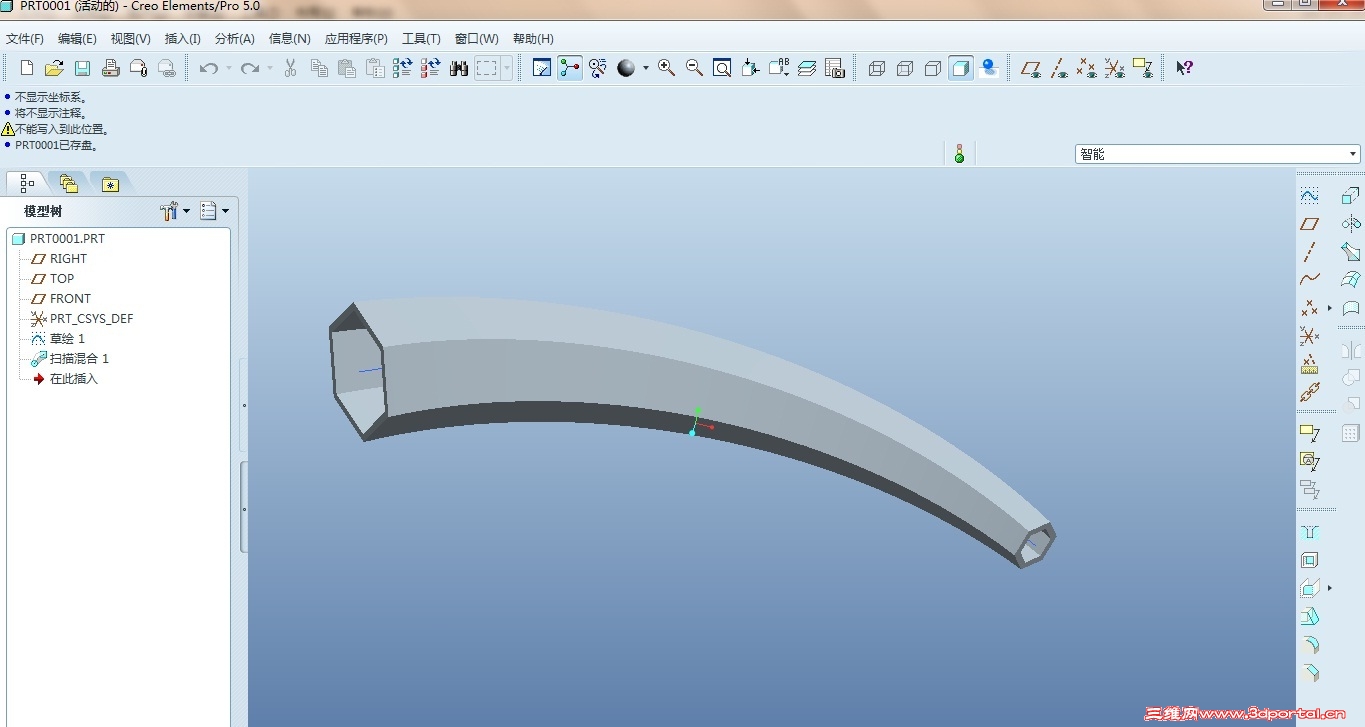Screen dimensions: 1365x727
Task: Open the binoculars Find tool
Action: tap(459, 68)
